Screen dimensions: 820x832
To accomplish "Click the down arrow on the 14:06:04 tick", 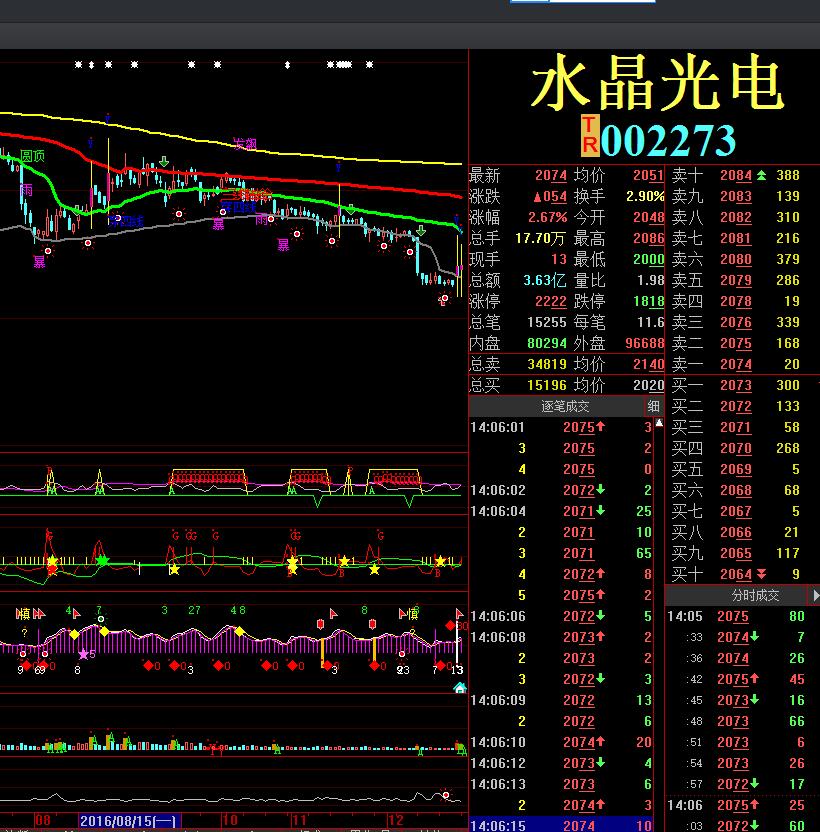I will coord(600,510).
